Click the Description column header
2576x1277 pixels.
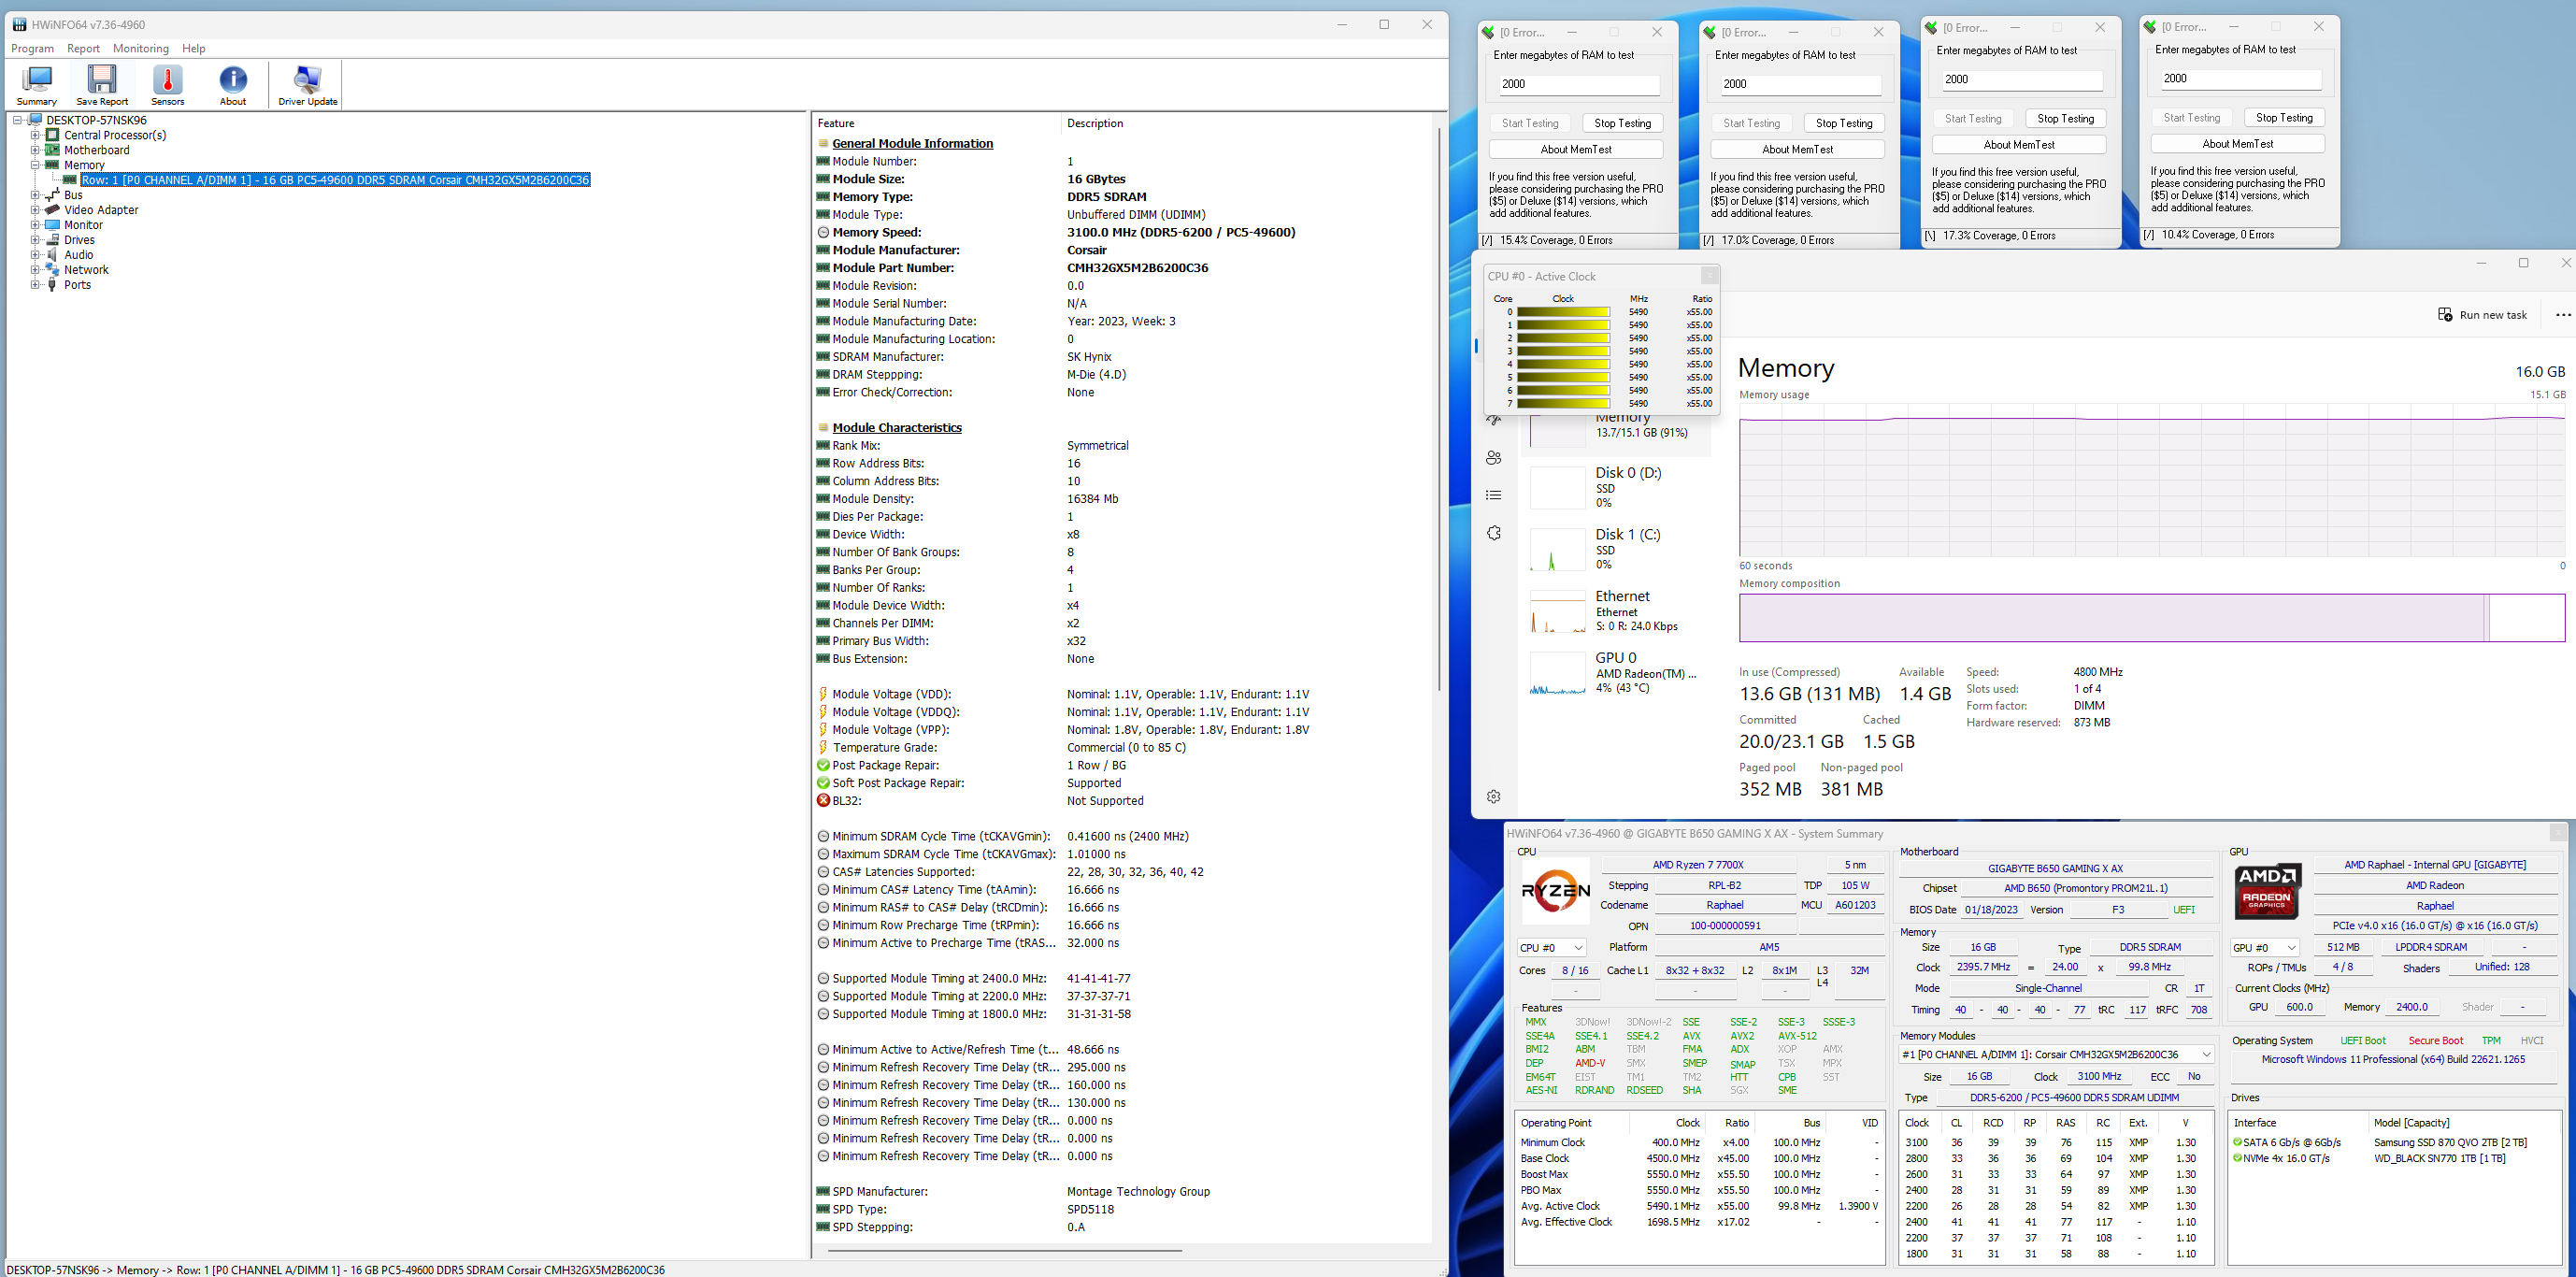[x=1246, y=123]
